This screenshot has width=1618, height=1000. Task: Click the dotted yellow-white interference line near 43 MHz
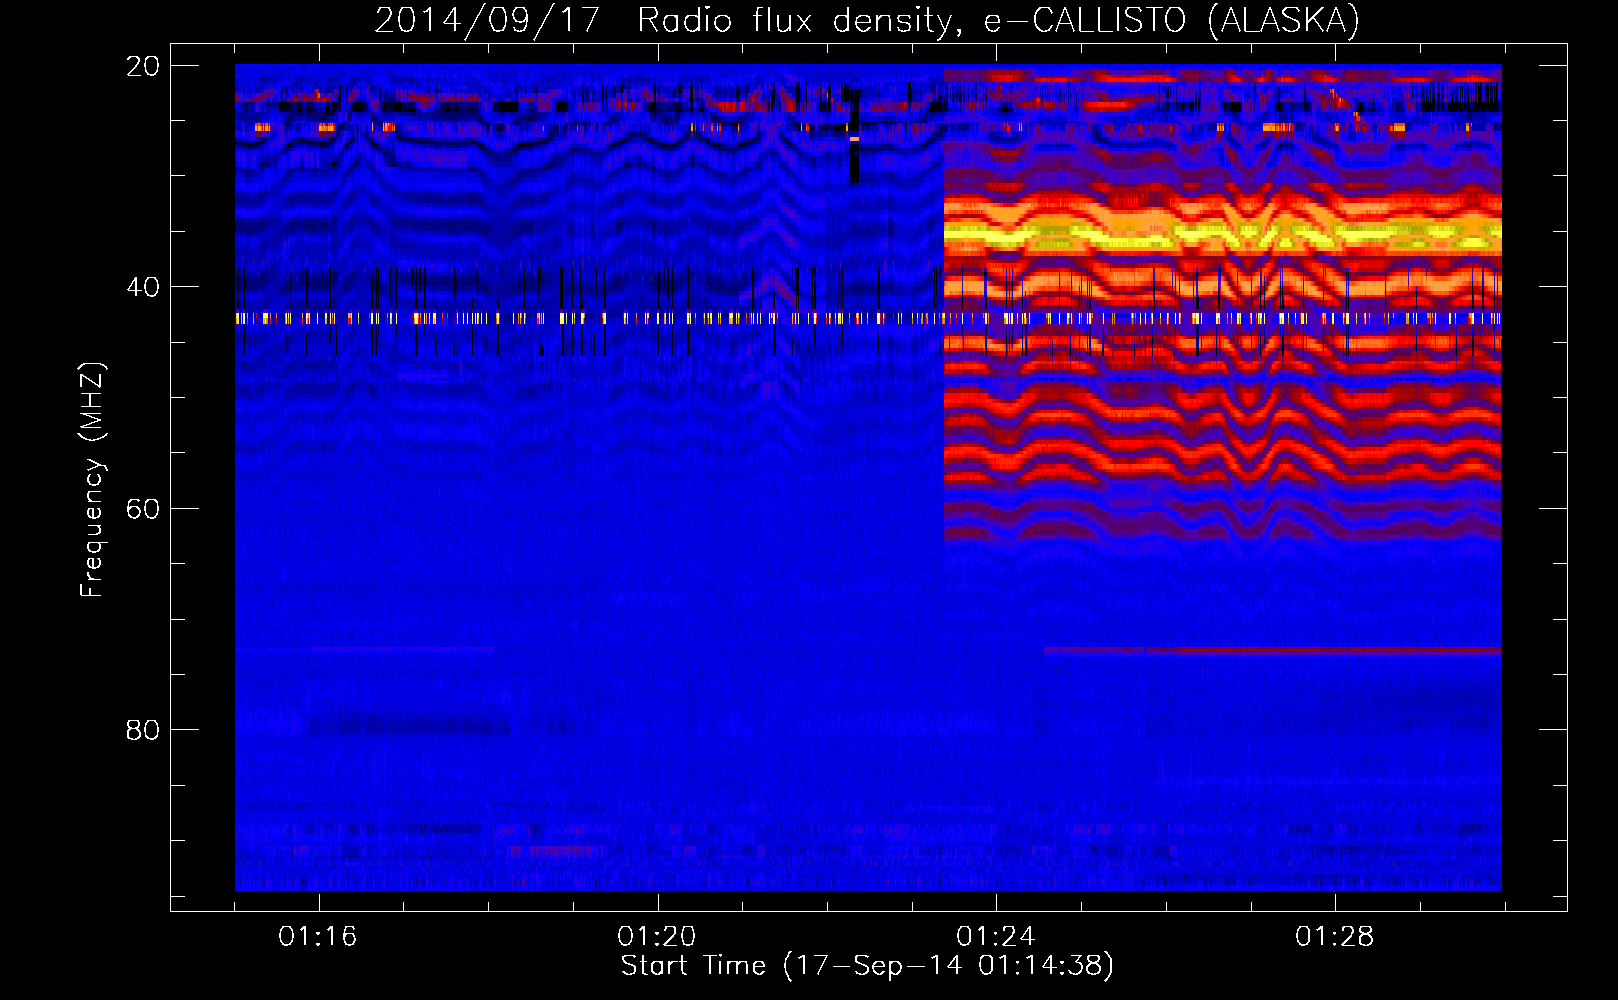tap(868, 319)
